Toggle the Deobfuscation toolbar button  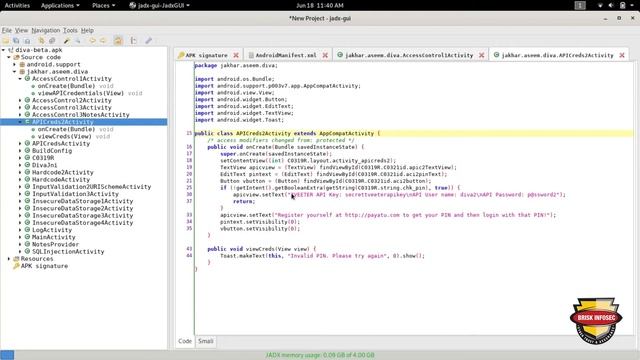coord(118,40)
